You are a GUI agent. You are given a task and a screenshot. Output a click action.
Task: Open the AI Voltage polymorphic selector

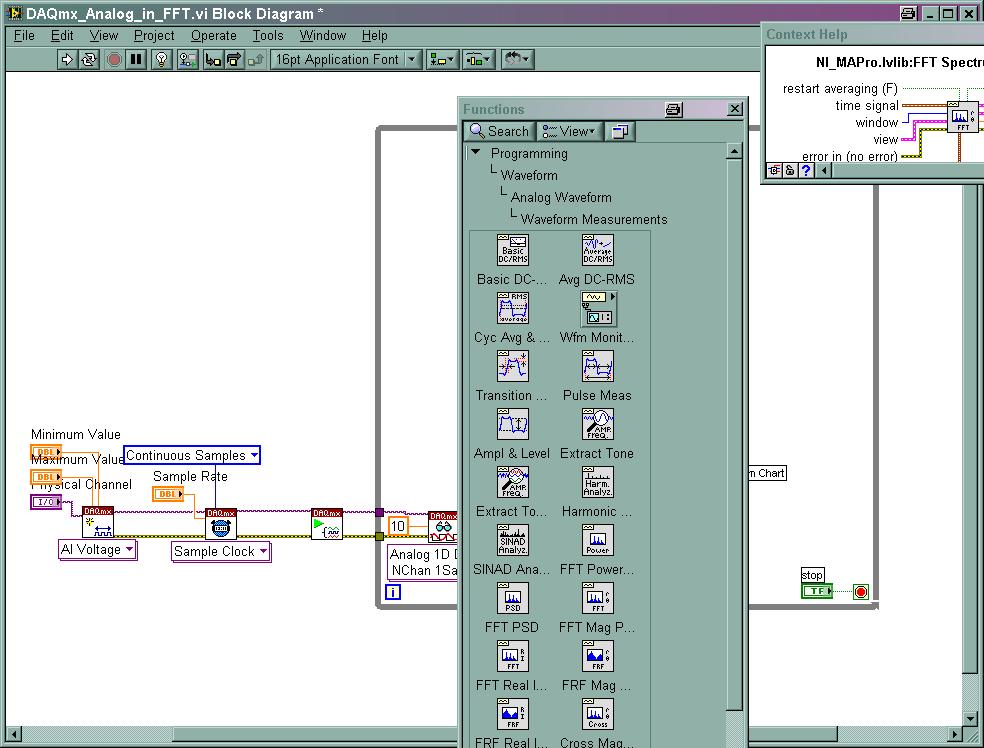pyautogui.click(x=97, y=550)
